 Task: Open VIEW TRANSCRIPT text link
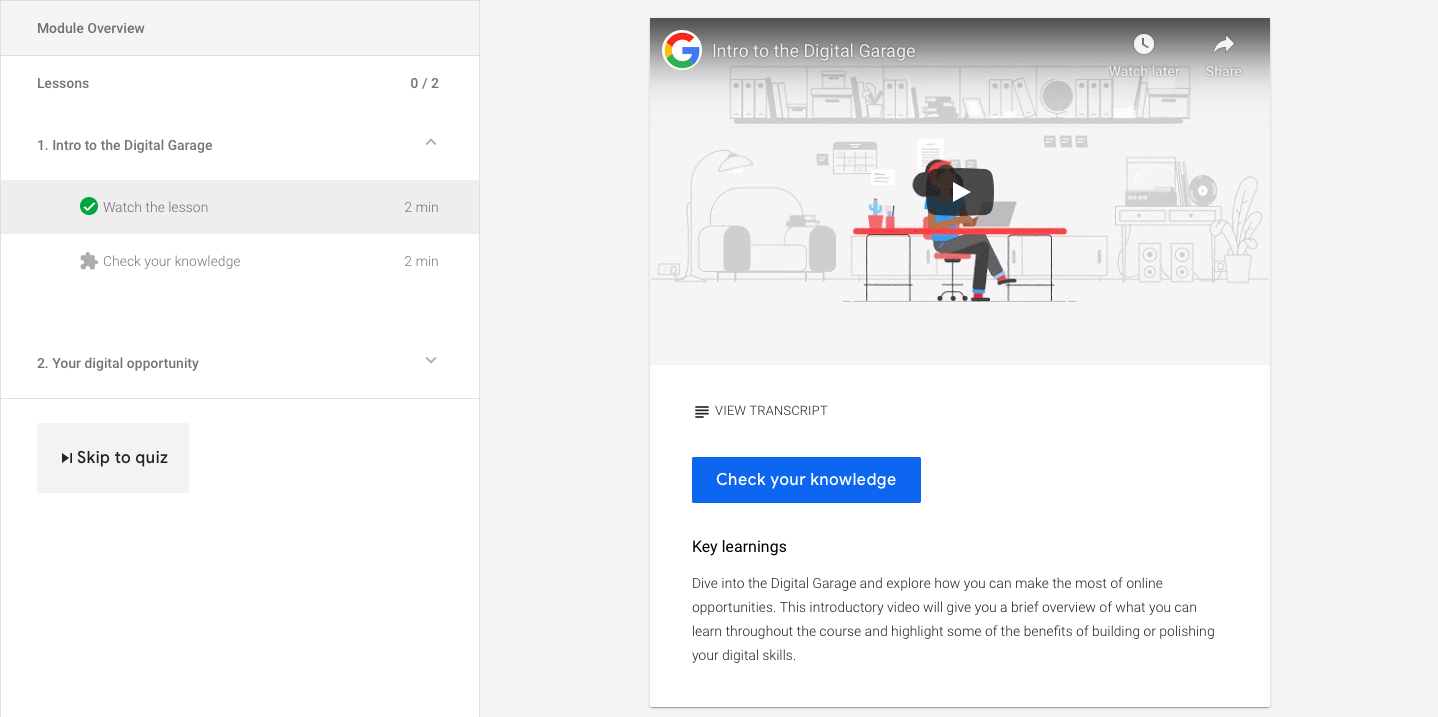point(771,411)
